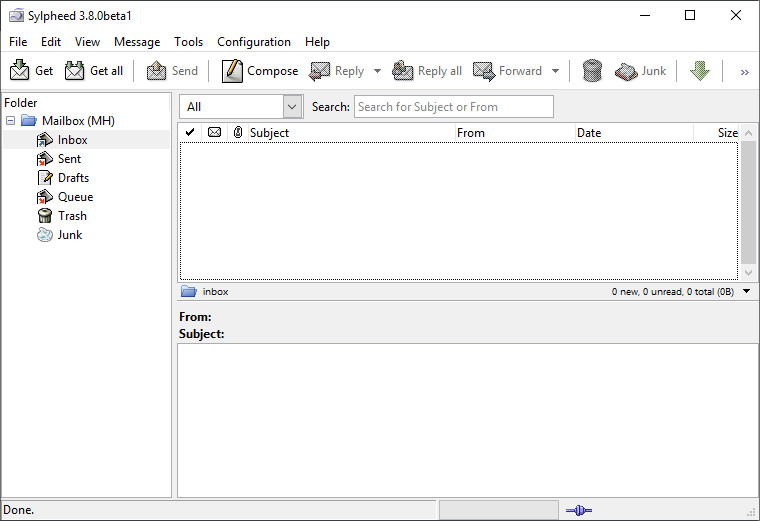Sort by the checkmark Mark column

point(190,132)
